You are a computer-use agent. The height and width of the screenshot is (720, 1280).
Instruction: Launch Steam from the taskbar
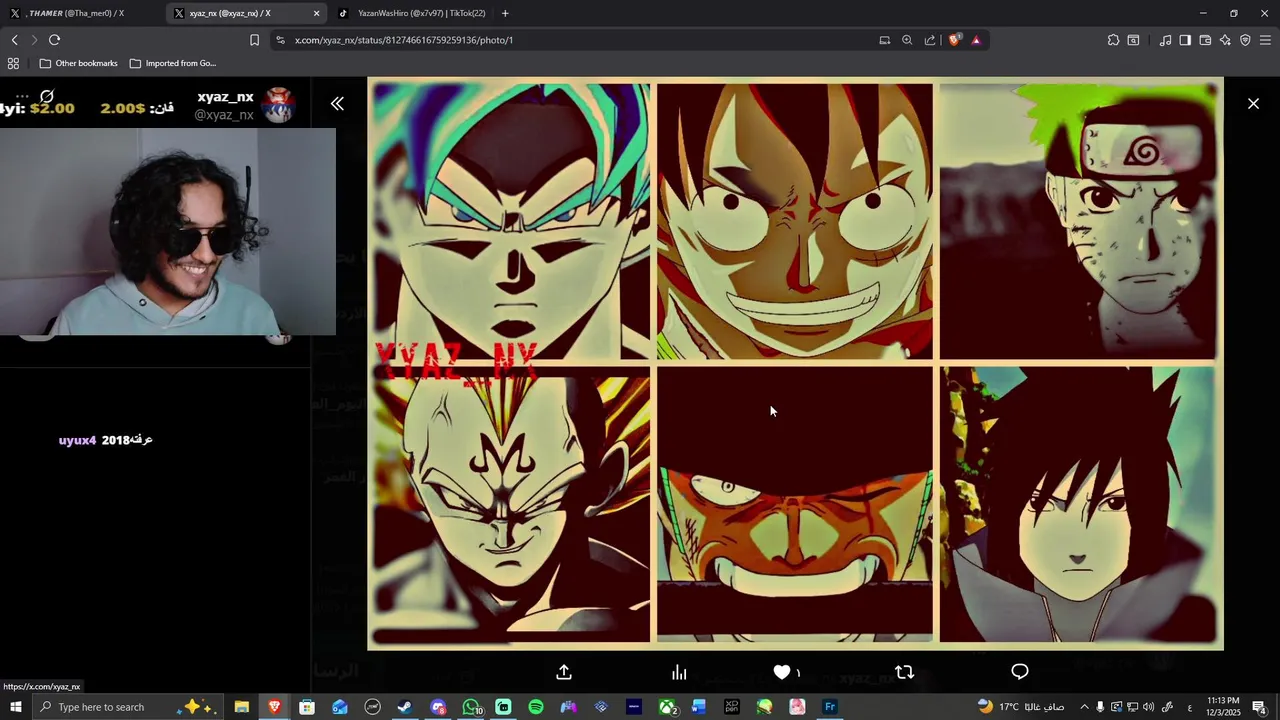[x=404, y=707]
